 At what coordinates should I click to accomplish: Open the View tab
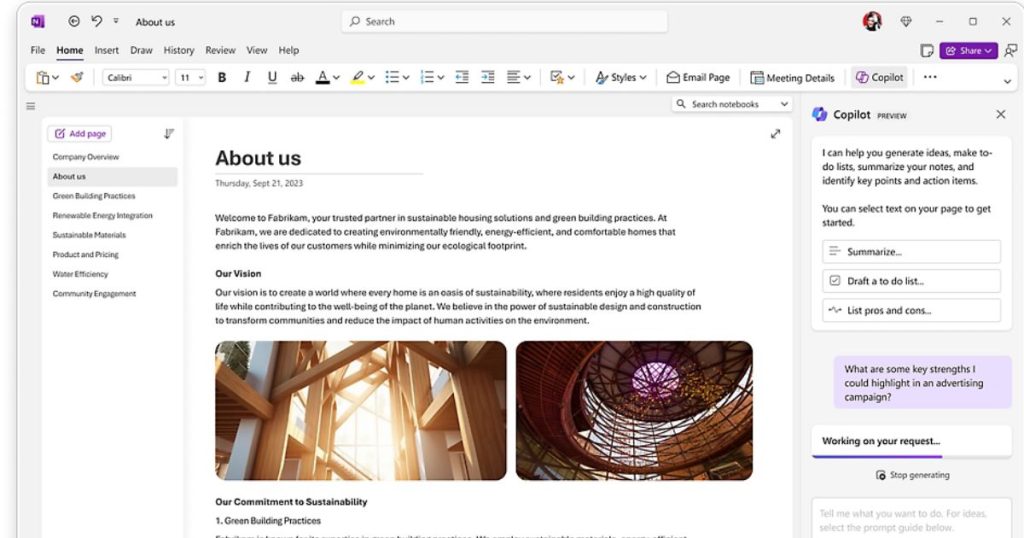[x=257, y=50]
